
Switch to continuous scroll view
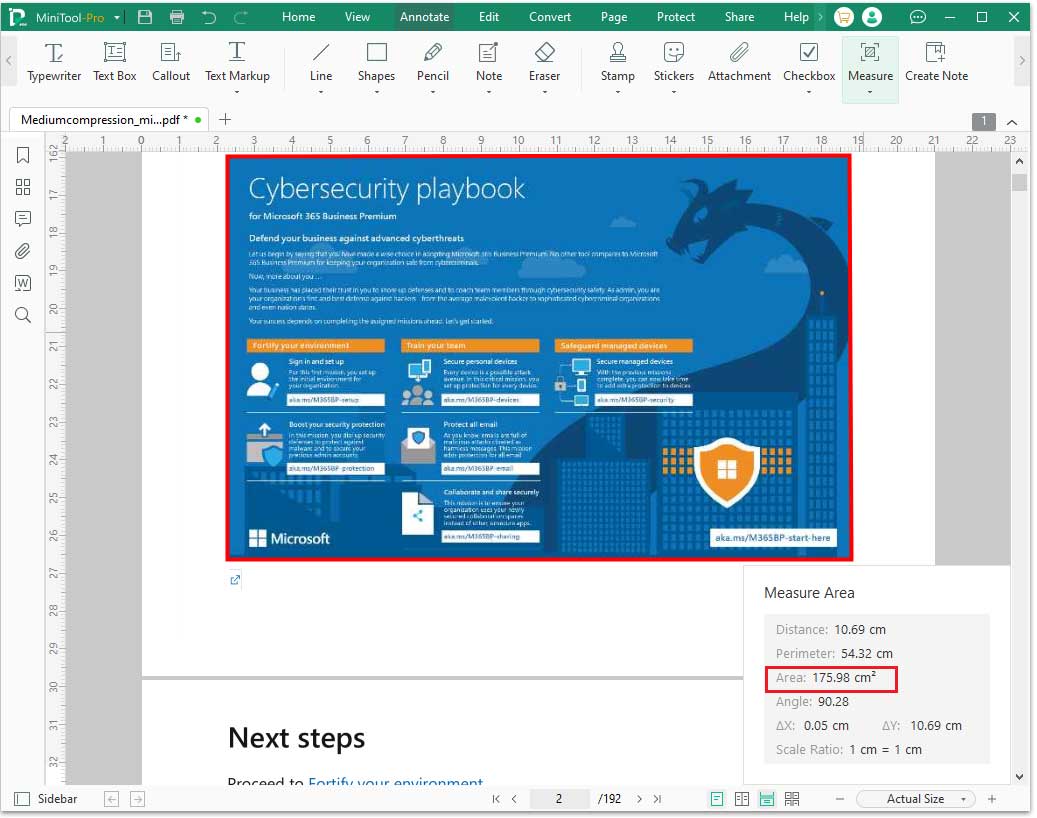[766, 798]
